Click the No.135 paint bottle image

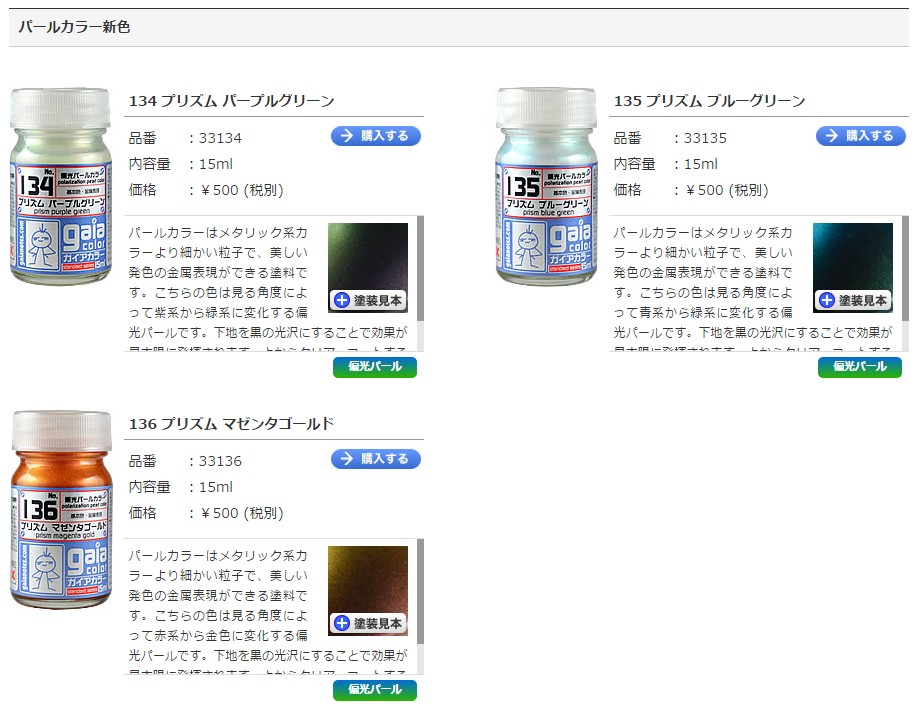pos(546,187)
